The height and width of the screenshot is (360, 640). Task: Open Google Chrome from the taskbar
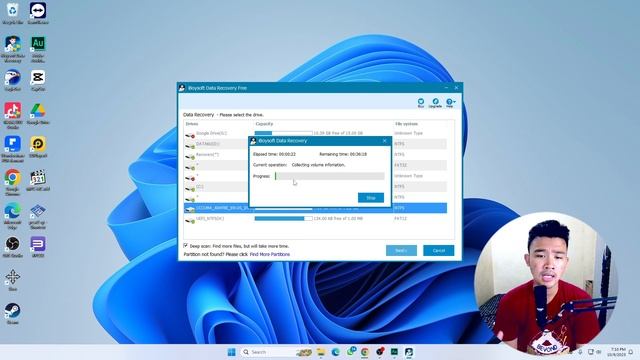pyautogui.click(x=365, y=352)
